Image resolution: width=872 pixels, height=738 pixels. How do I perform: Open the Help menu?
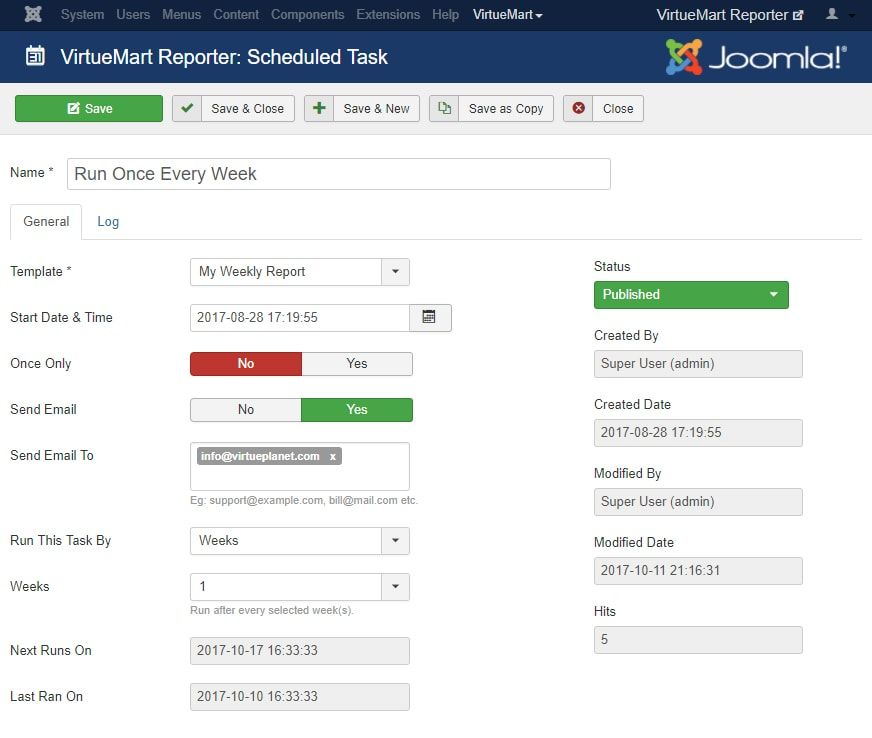click(x=445, y=14)
